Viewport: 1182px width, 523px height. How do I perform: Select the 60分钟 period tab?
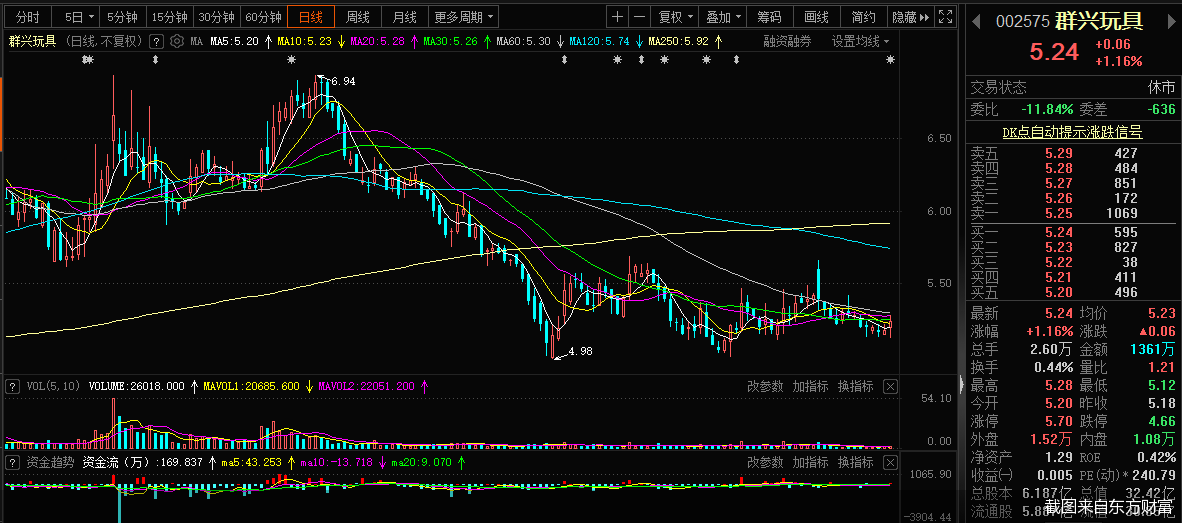(x=263, y=17)
